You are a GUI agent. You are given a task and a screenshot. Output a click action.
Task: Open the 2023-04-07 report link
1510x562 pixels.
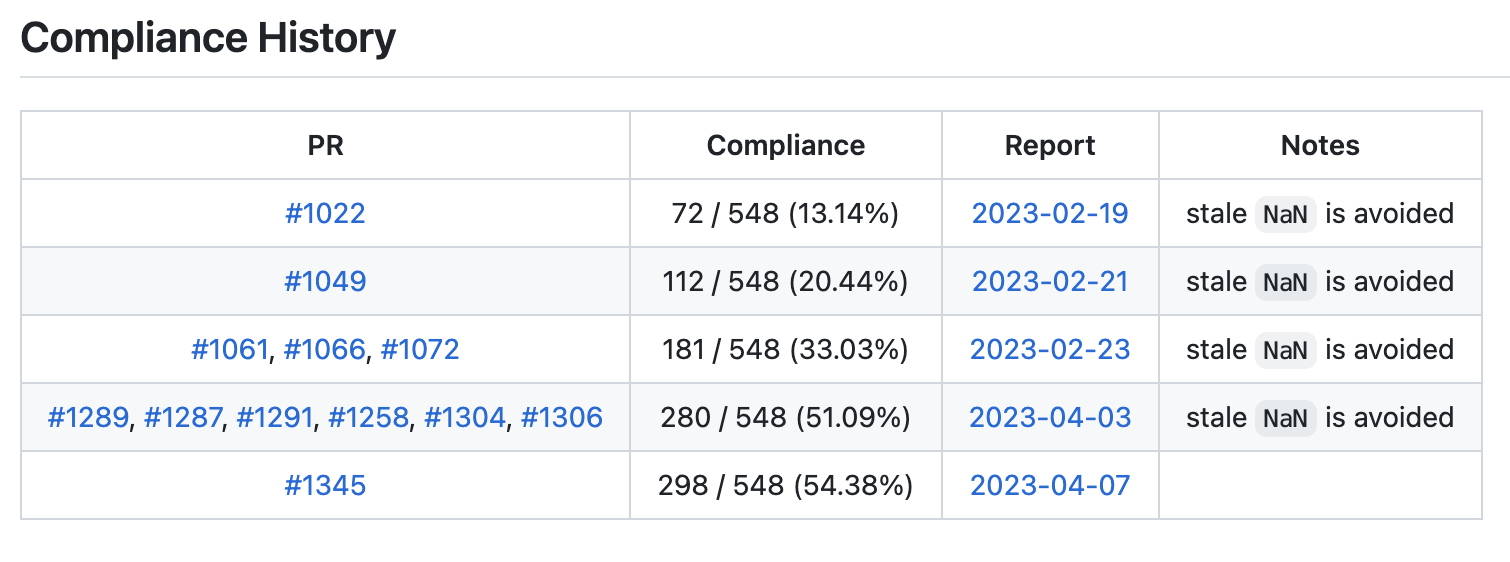coord(1050,486)
